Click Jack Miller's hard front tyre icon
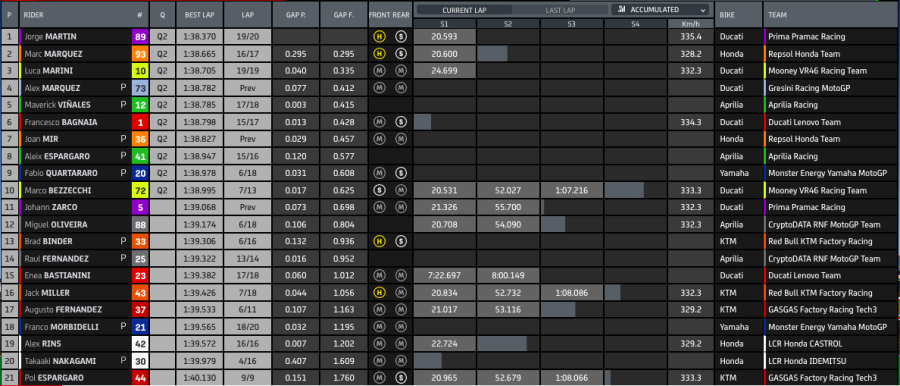Viewport: 900px width, 386px height. [379, 293]
